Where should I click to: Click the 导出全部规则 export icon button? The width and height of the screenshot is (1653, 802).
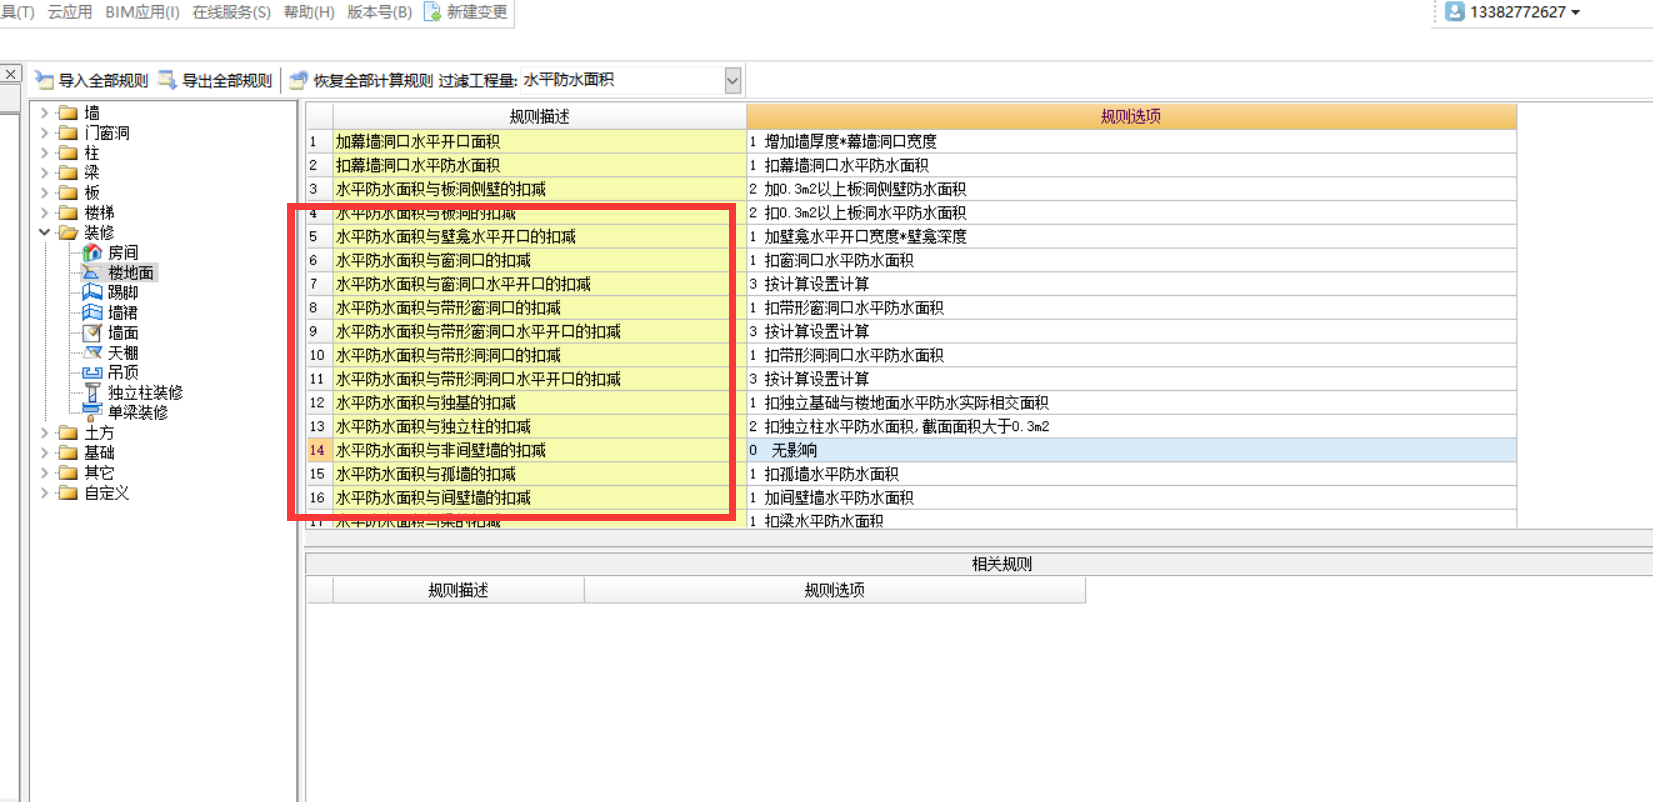(168, 80)
